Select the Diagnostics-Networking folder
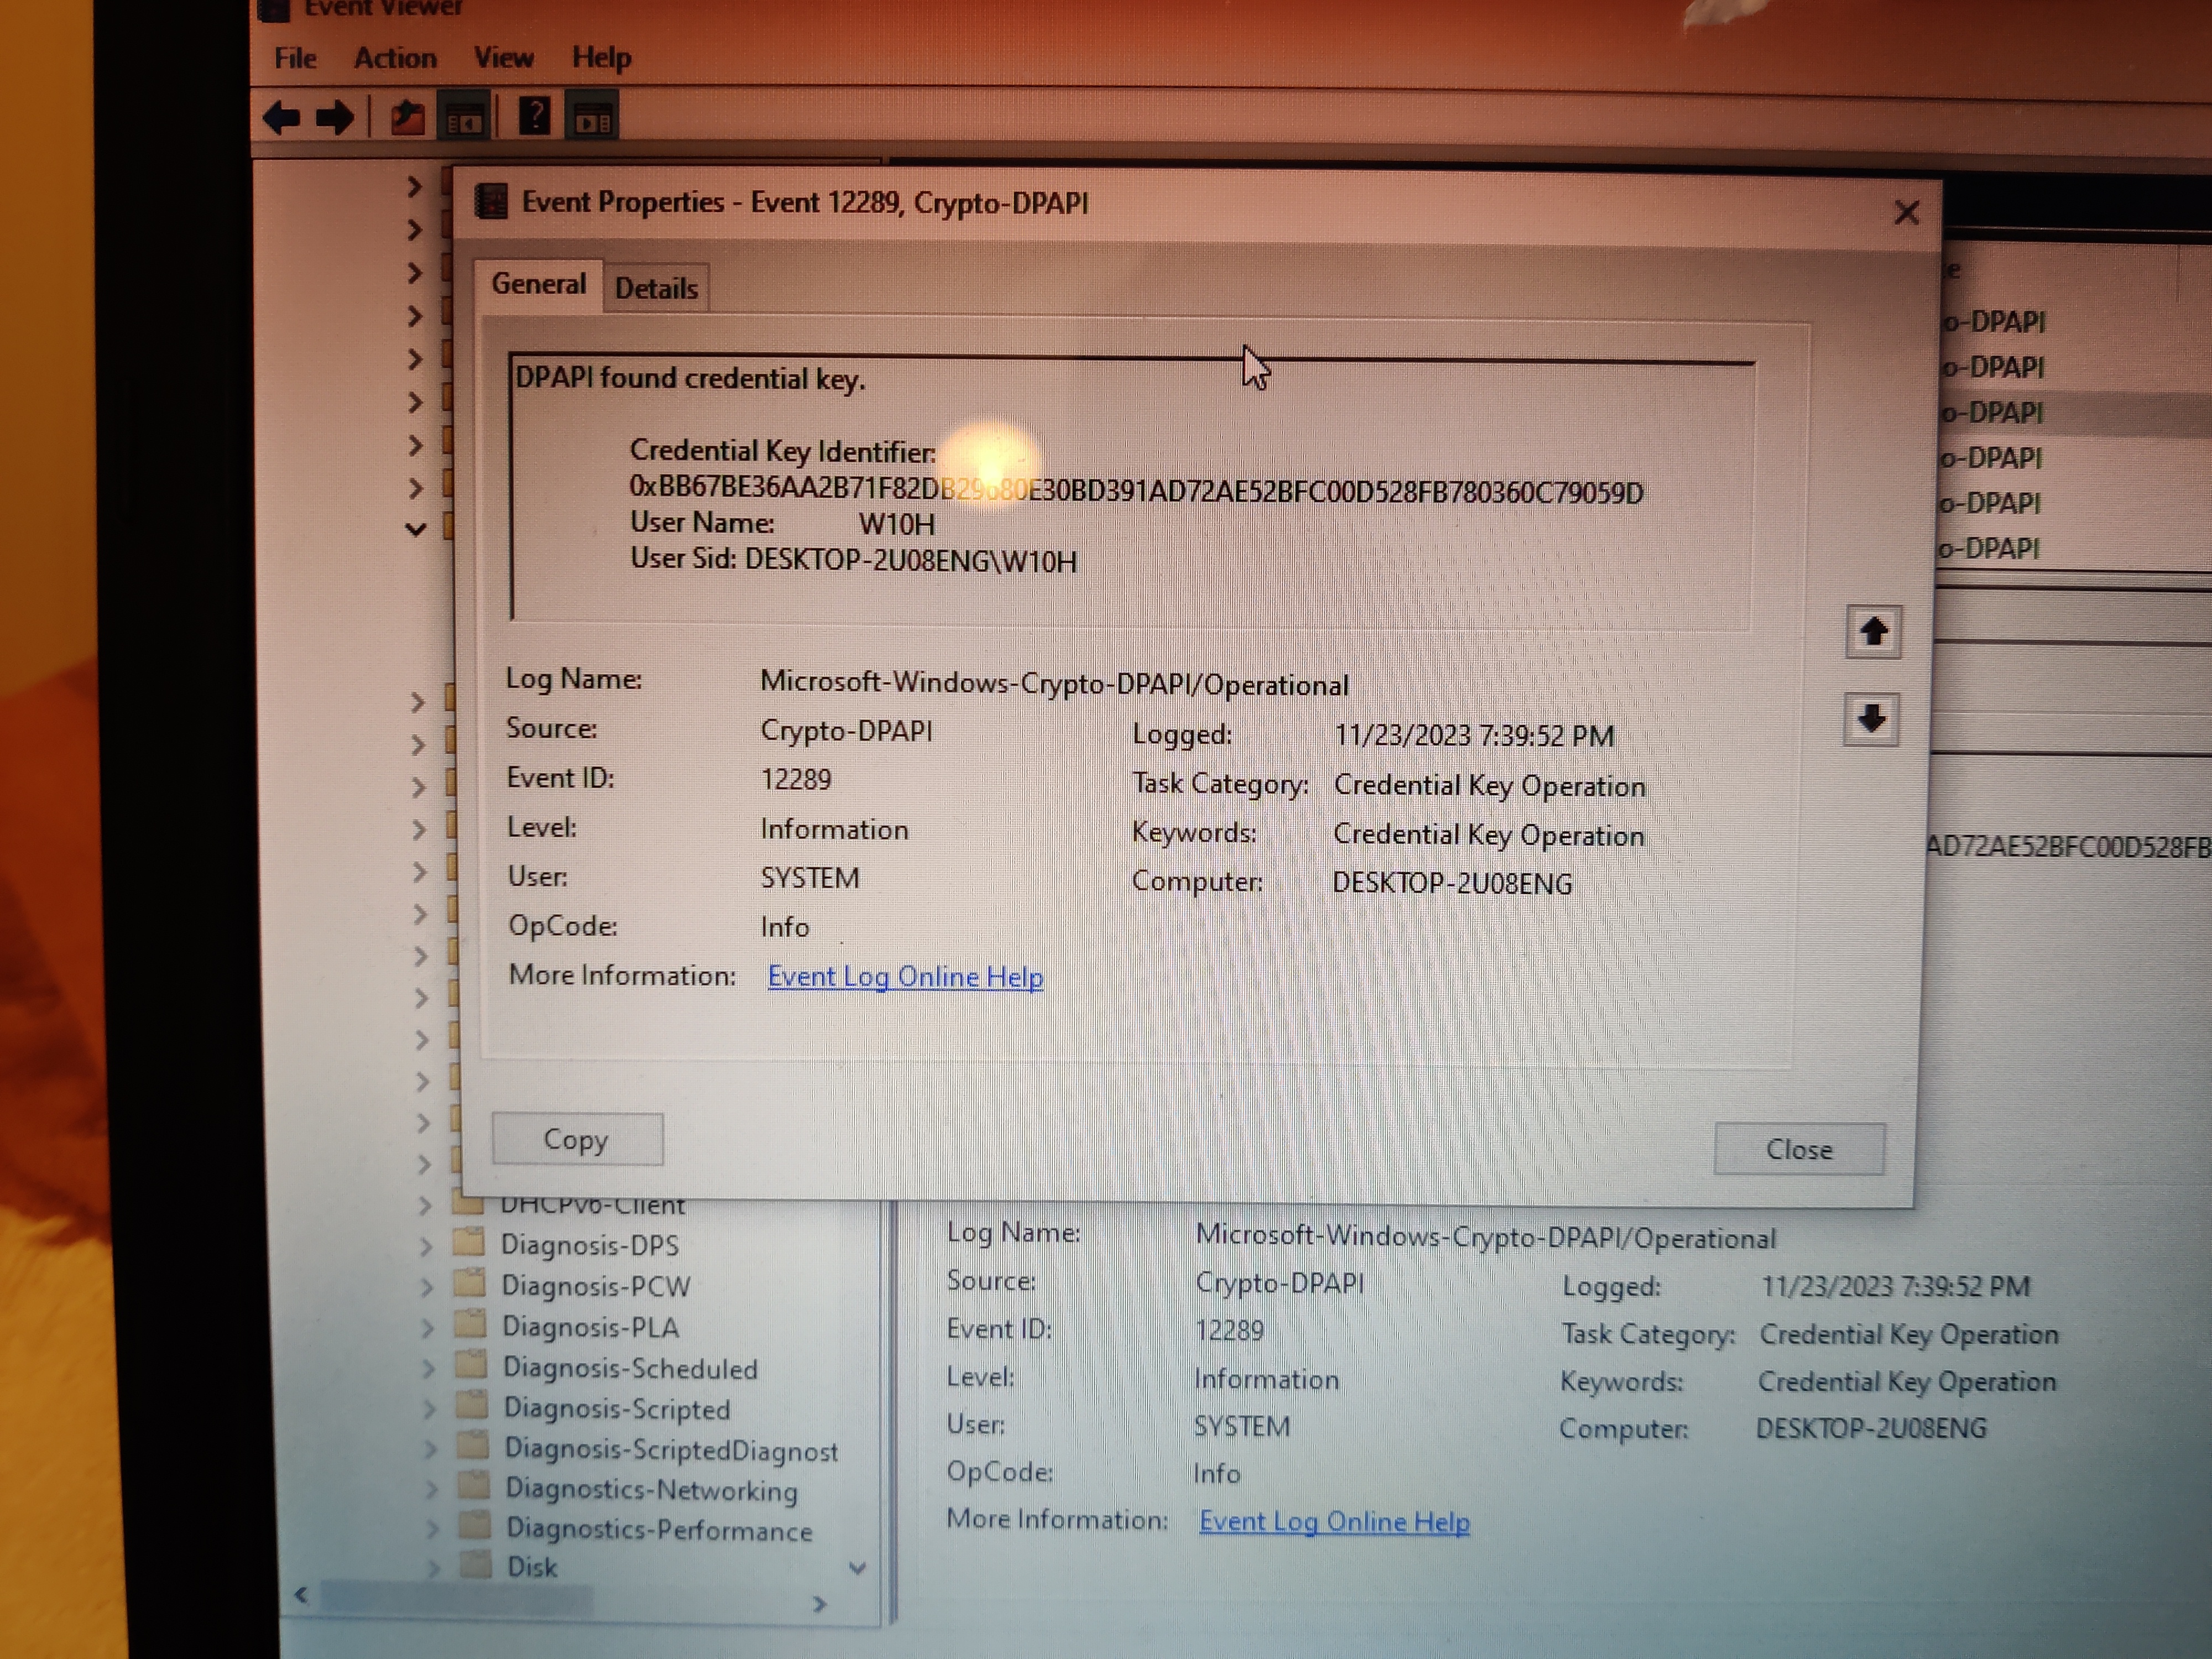Image resolution: width=2212 pixels, height=1659 pixels. coord(651,1490)
